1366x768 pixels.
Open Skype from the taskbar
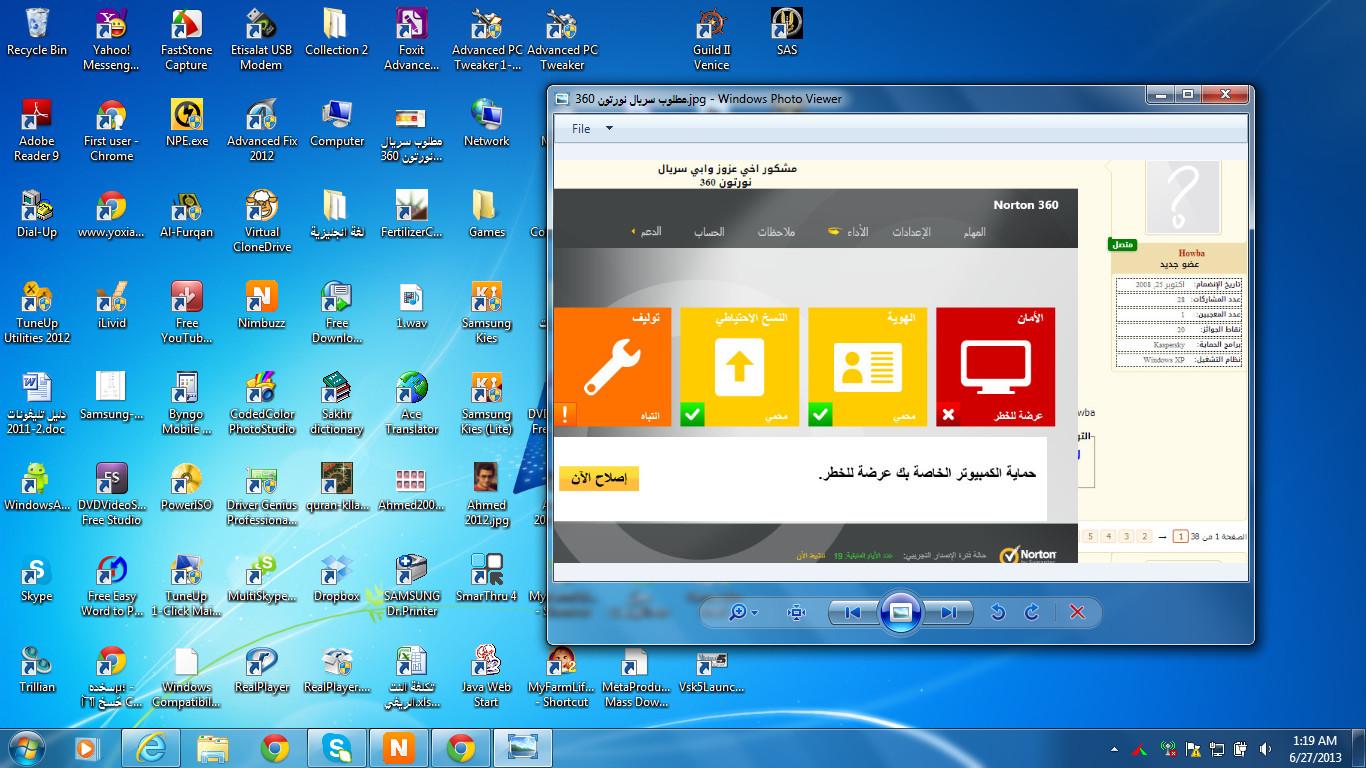coord(337,747)
